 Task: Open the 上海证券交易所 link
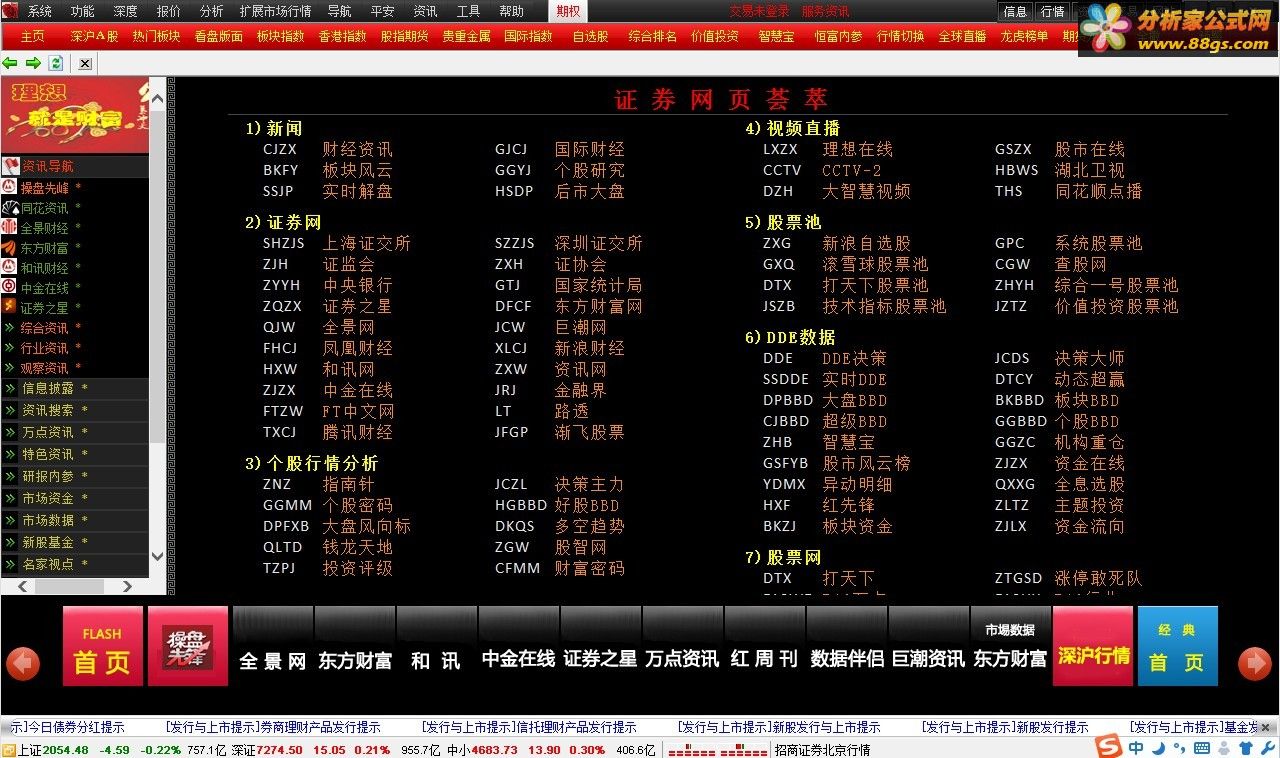pyautogui.click(x=366, y=243)
